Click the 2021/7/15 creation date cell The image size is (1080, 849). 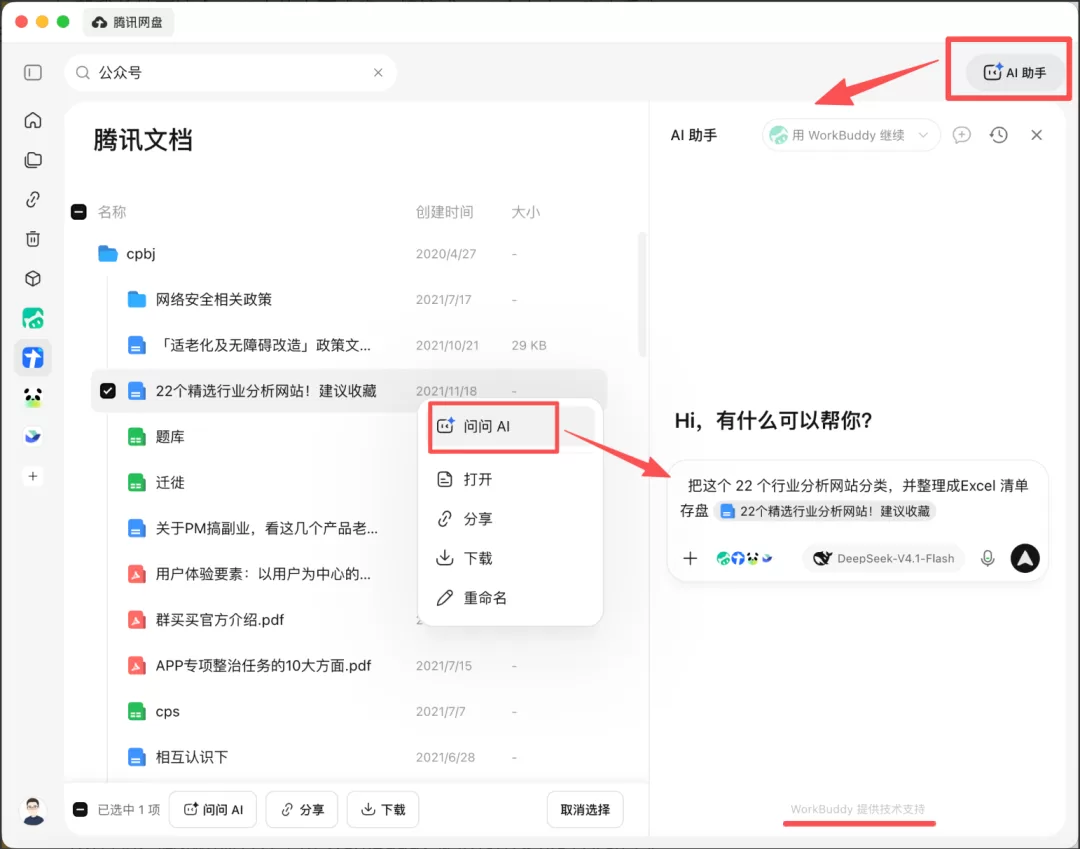pyautogui.click(x=444, y=666)
